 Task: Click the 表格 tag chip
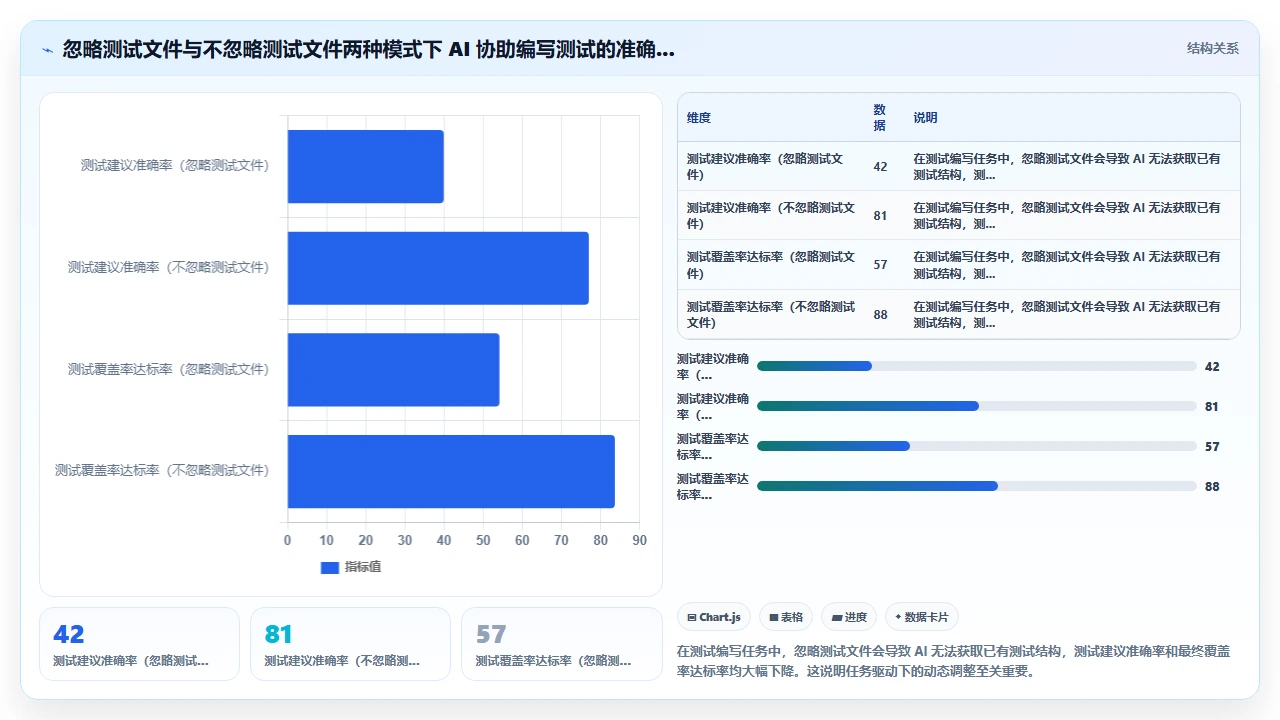tap(786, 617)
